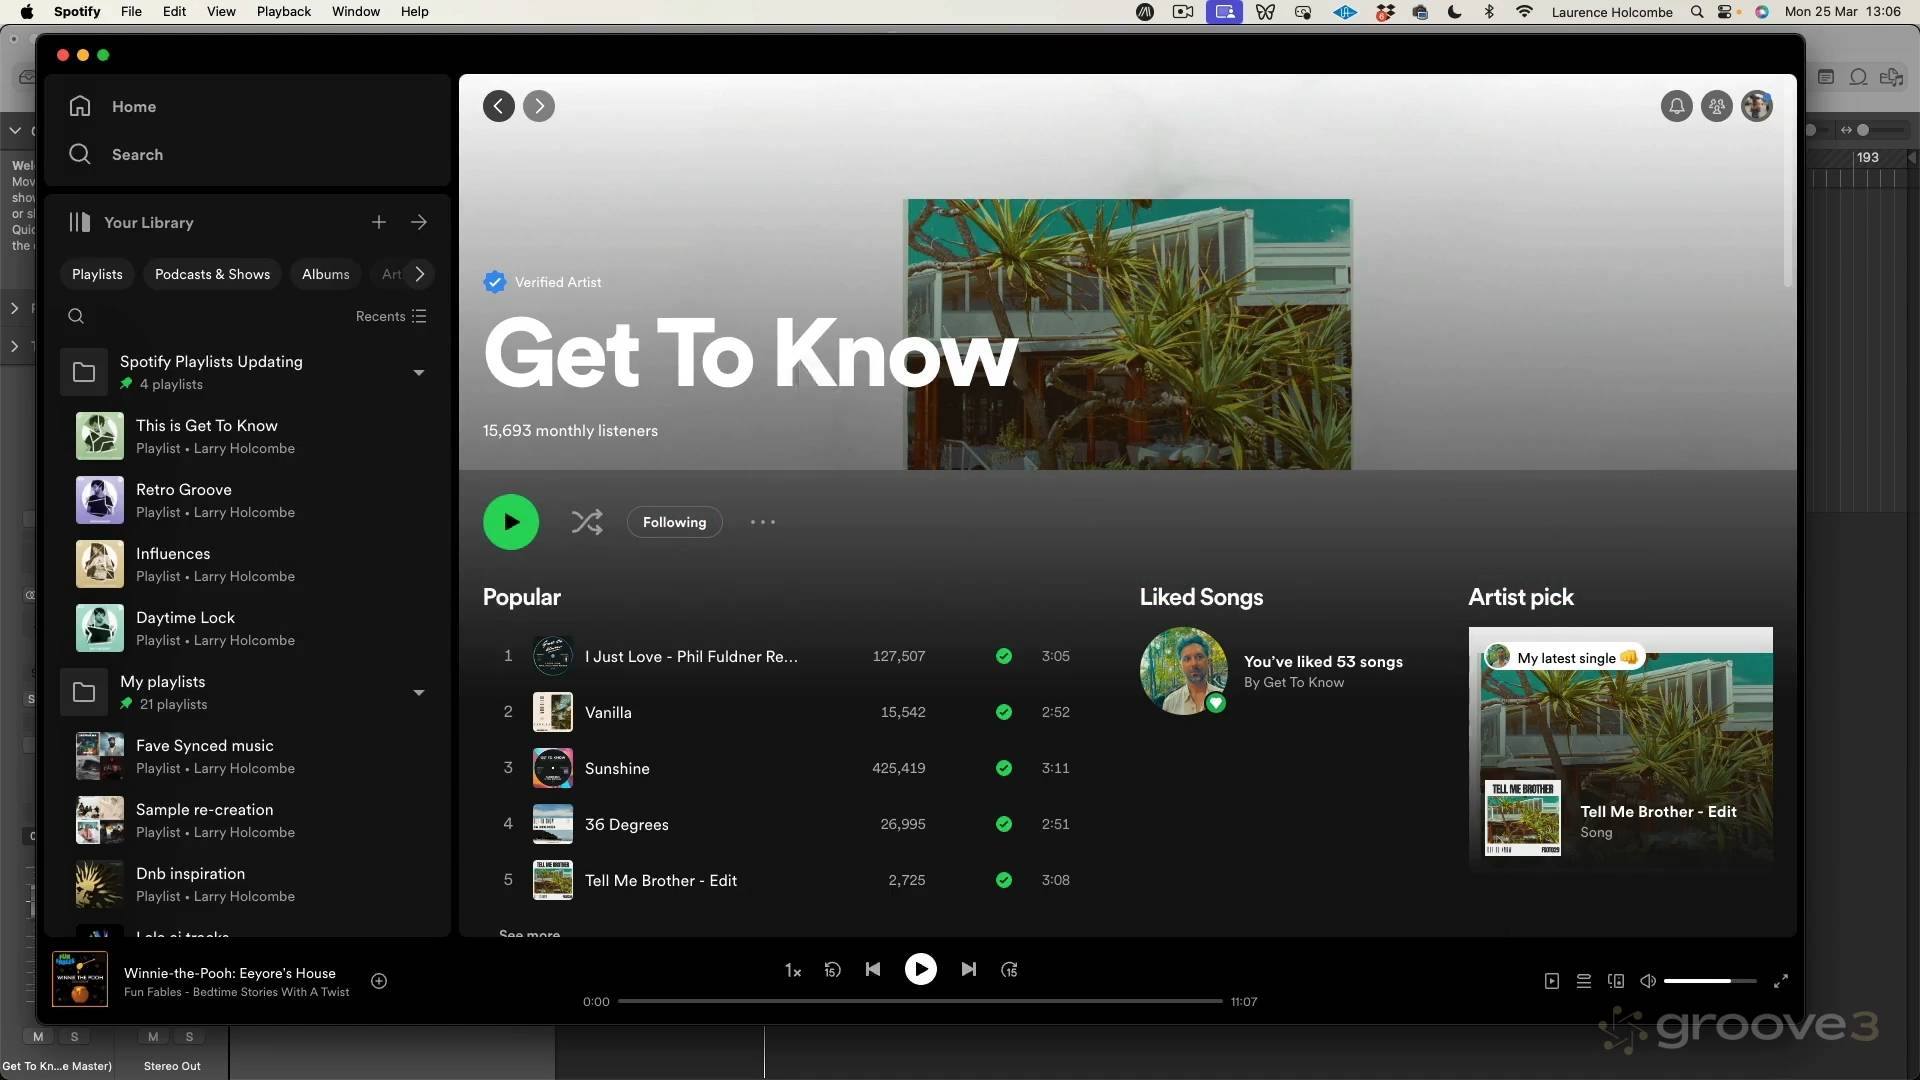Select the Podcasts & Shows filter tab
The image size is (1920, 1080).
click(x=212, y=274)
